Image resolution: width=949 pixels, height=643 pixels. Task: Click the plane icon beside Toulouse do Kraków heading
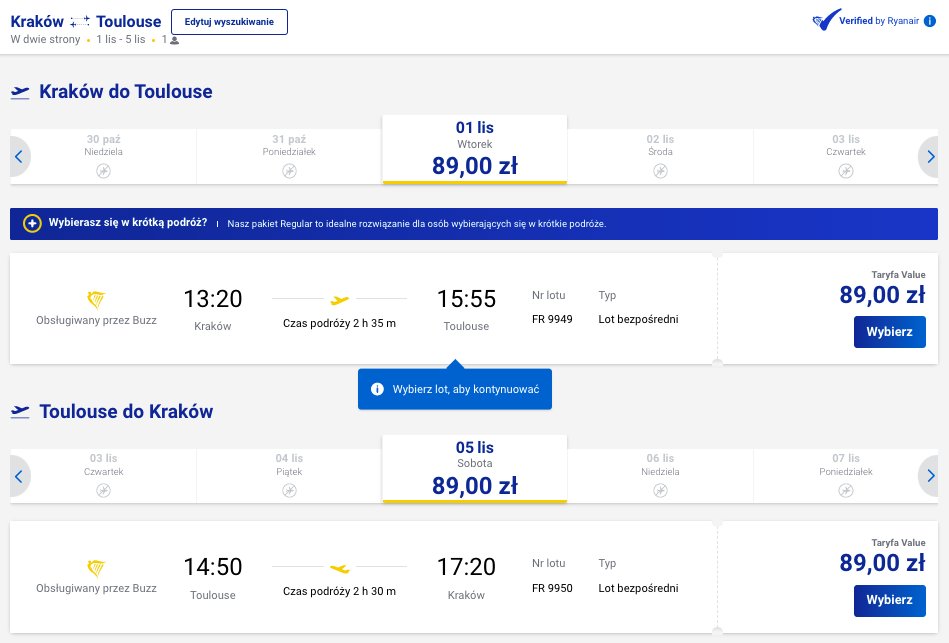20,412
